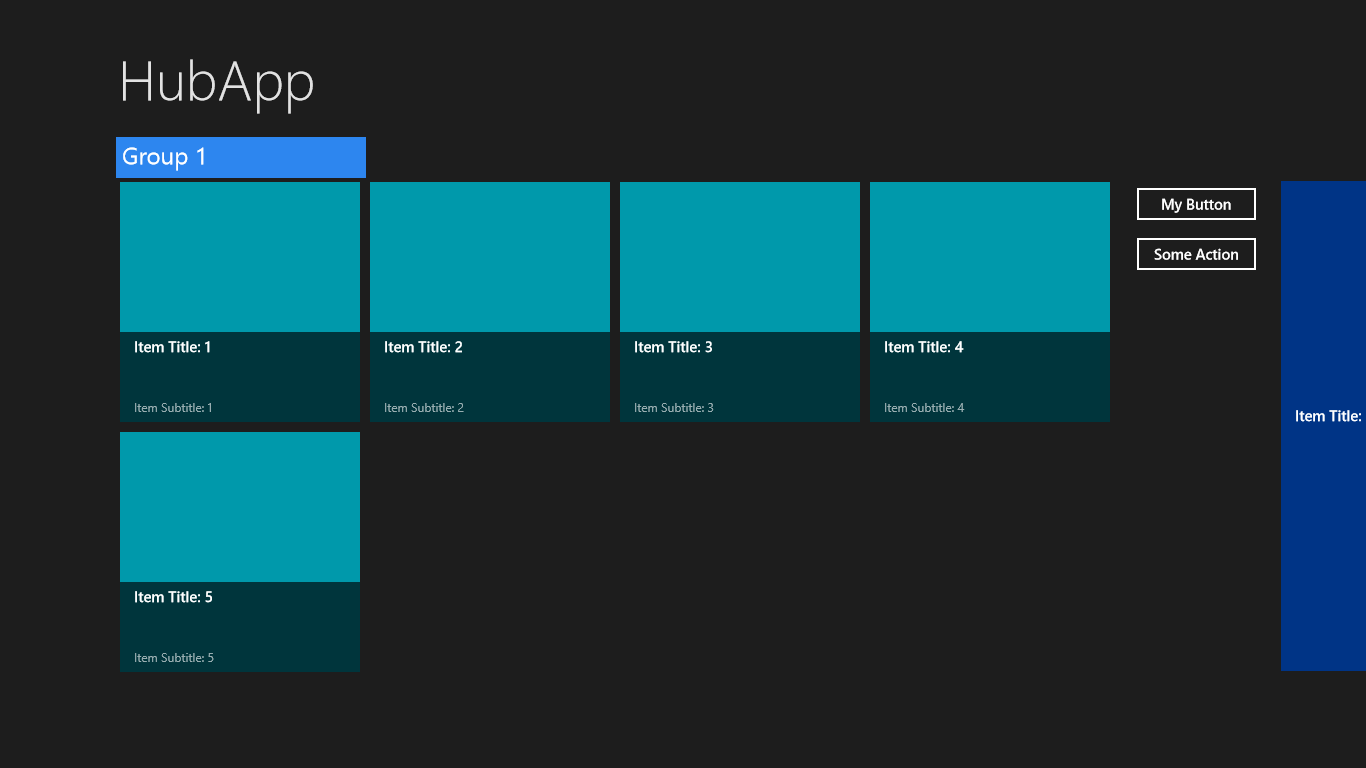This screenshot has height=768, width=1366.
Task: Click the Group 1 header
Action: coord(241,157)
